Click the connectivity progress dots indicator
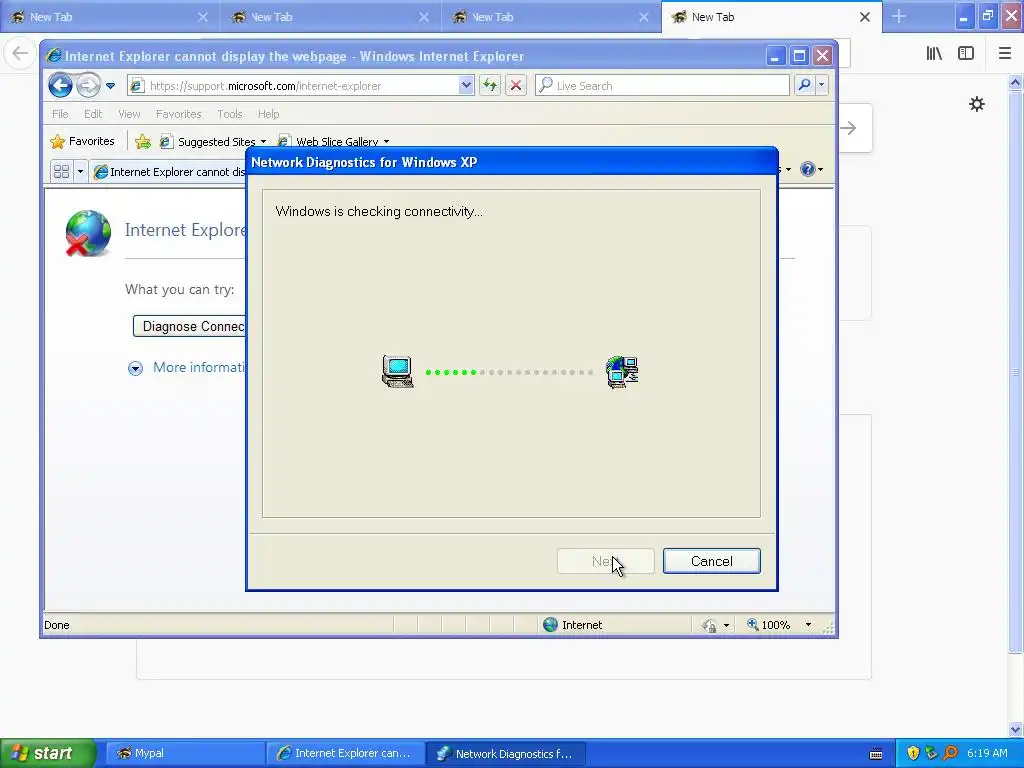This screenshot has width=1024, height=768. click(509, 372)
